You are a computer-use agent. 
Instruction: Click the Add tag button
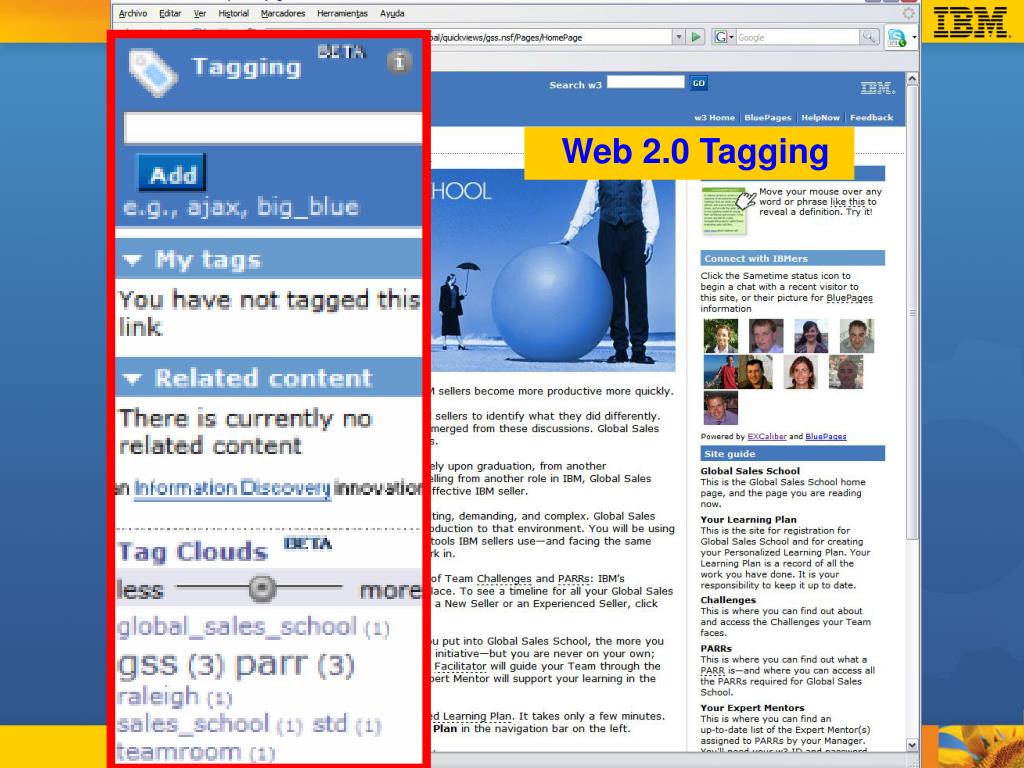click(x=172, y=174)
